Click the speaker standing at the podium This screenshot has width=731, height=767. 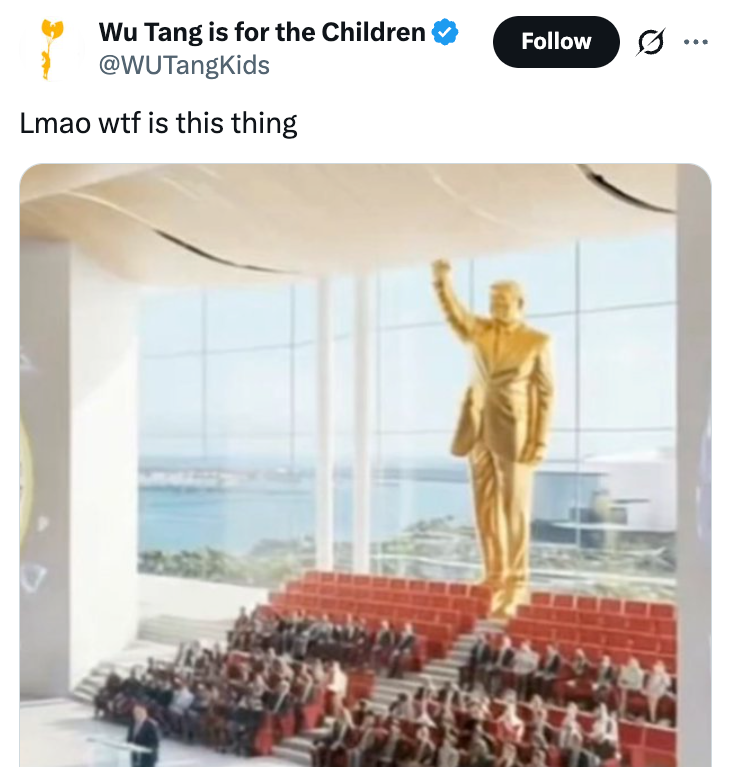(144, 735)
